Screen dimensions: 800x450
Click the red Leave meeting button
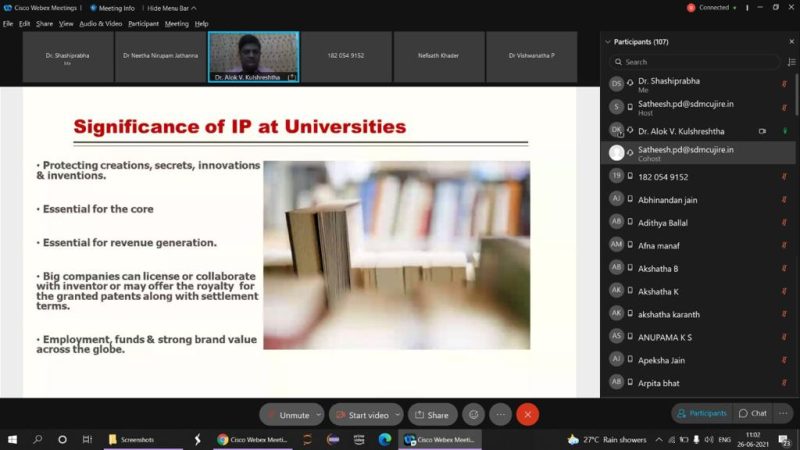click(x=527, y=414)
